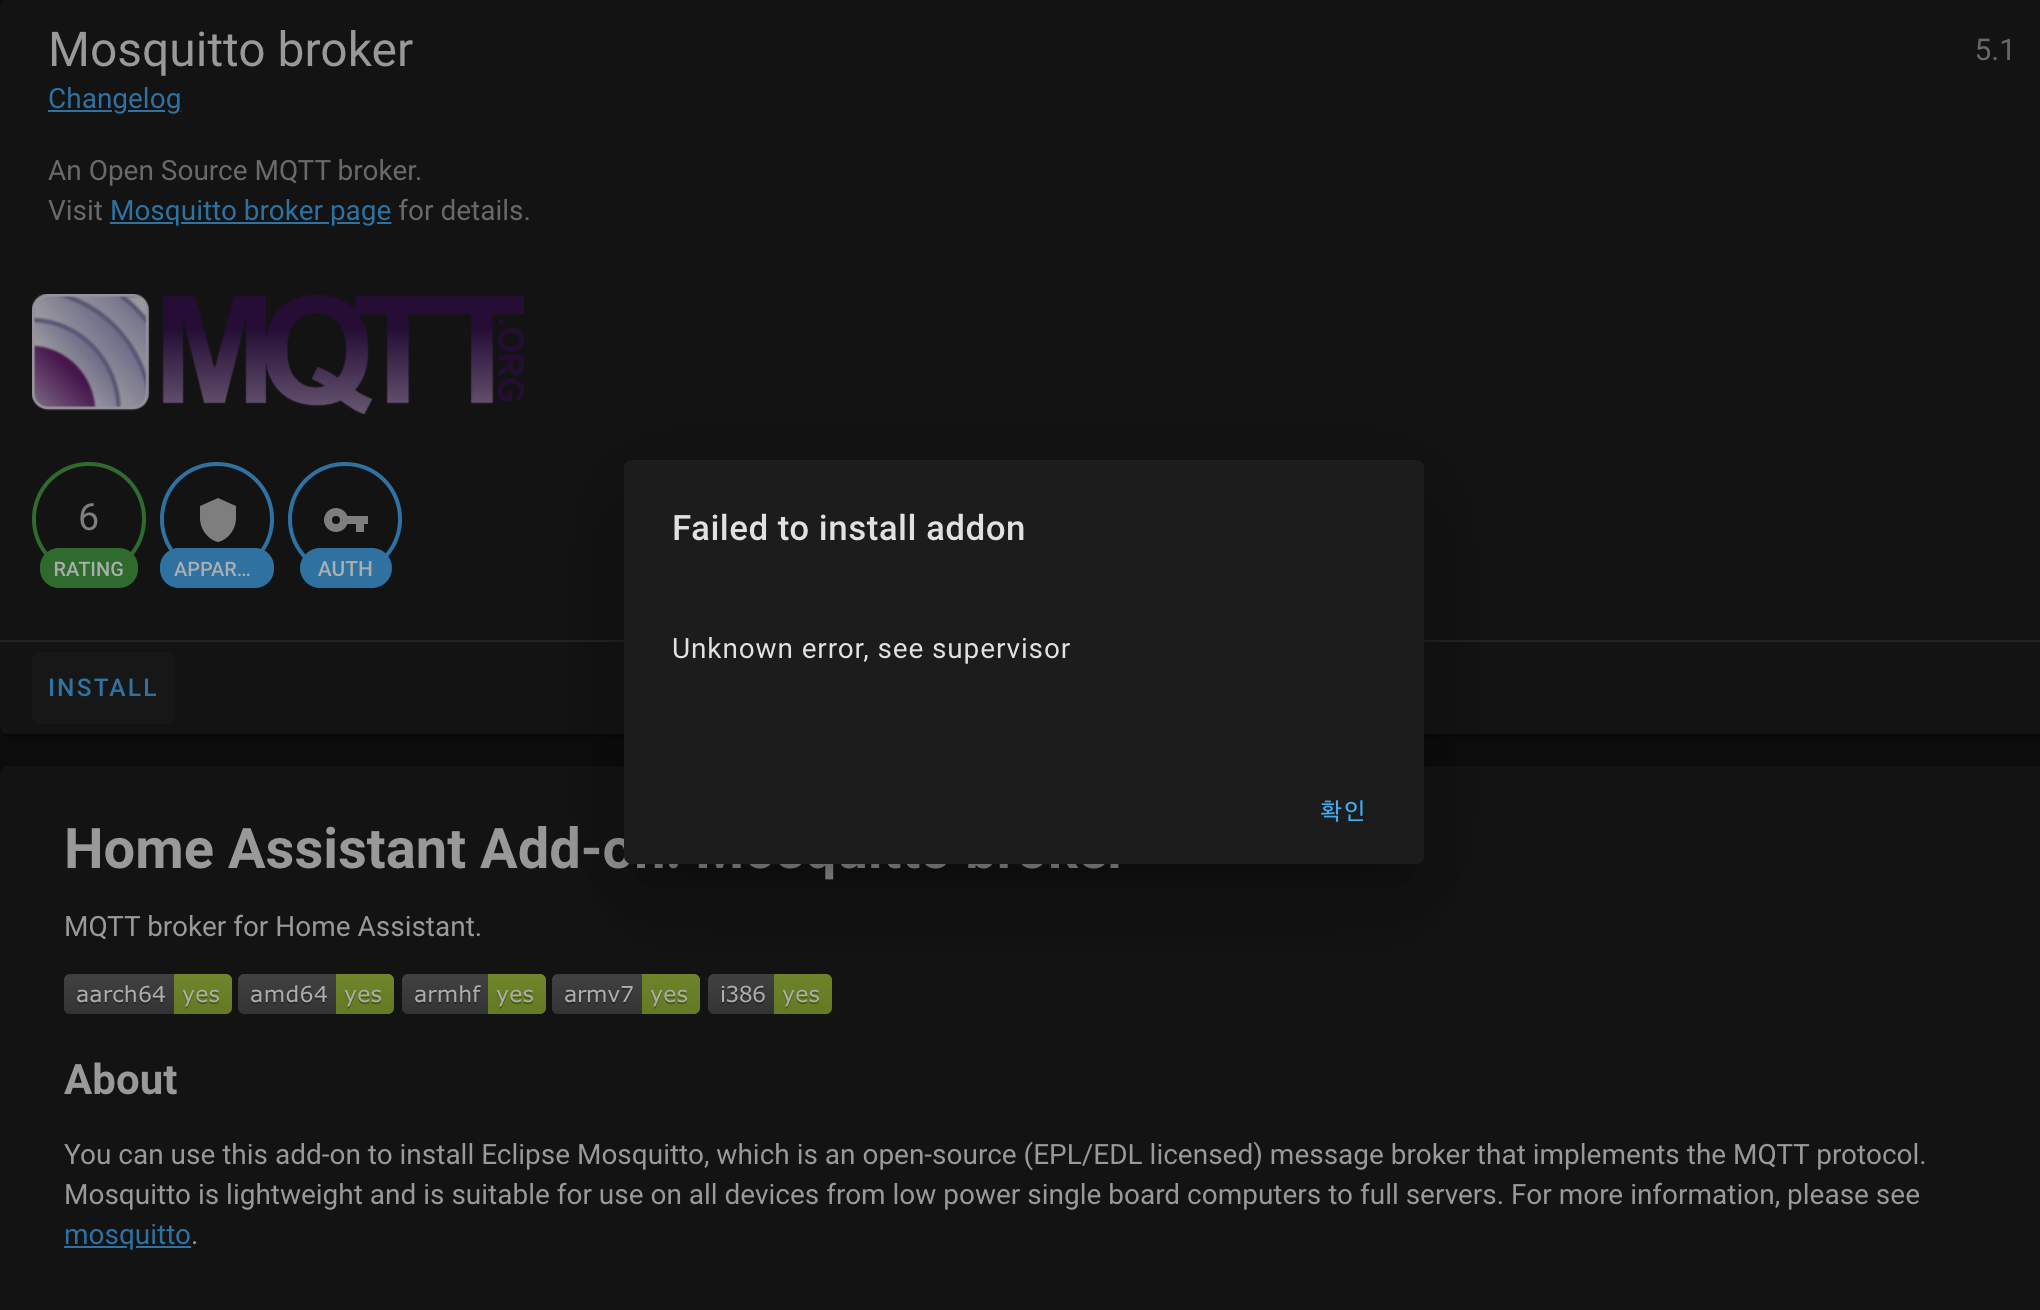Image resolution: width=2040 pixels, height=1310 pixels.
Task: Click the 5.1 version number
Action: (1994, 50)
